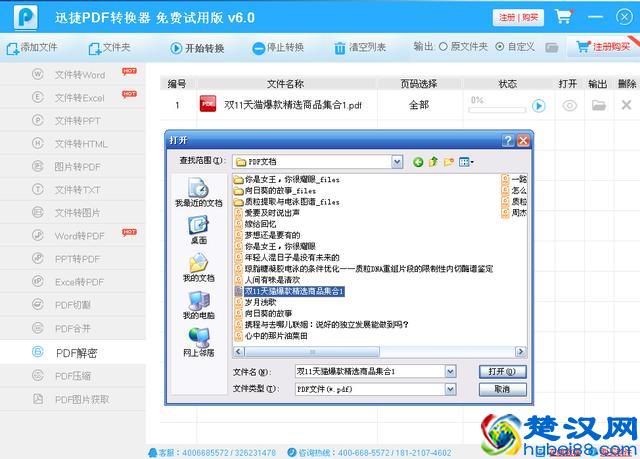Image resolution: width=640 pixels, height=459 pixels.
Task: Select 文件转Excel in sidebar
Action: tap(73, 98)
